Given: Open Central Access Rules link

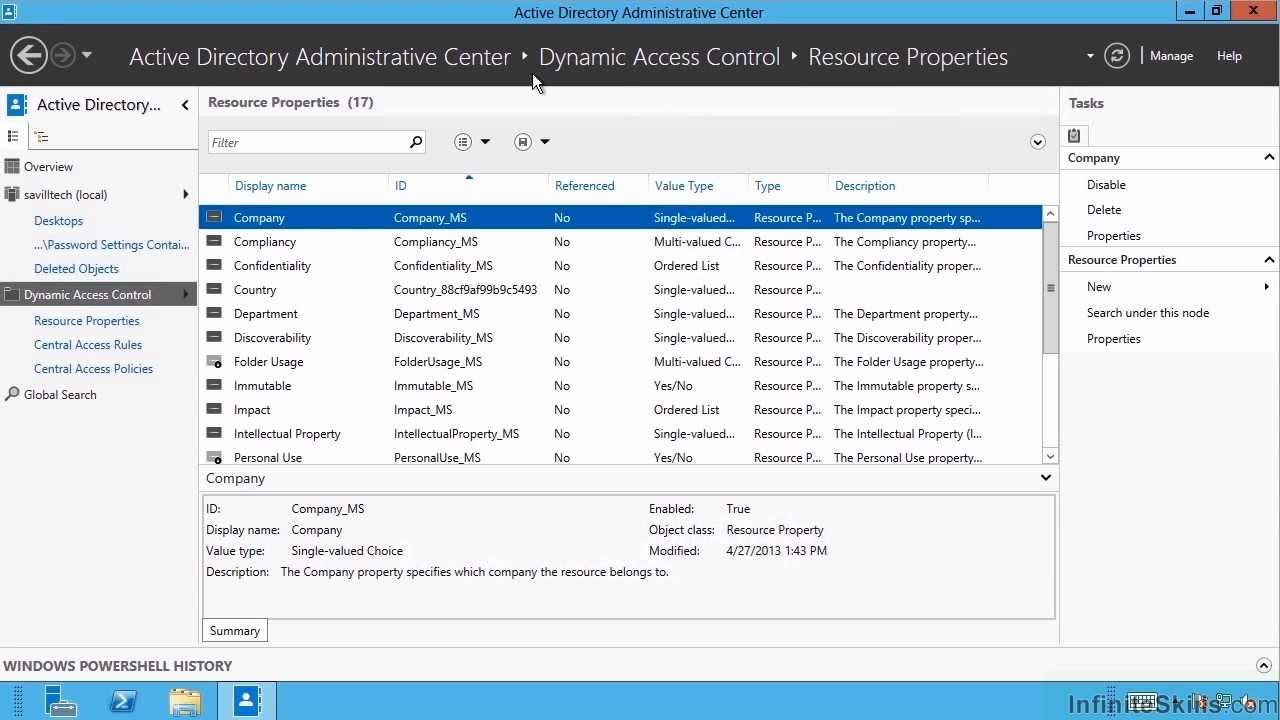Looking at the screenshot, I should pyautogui.click(x=88, y=345).
